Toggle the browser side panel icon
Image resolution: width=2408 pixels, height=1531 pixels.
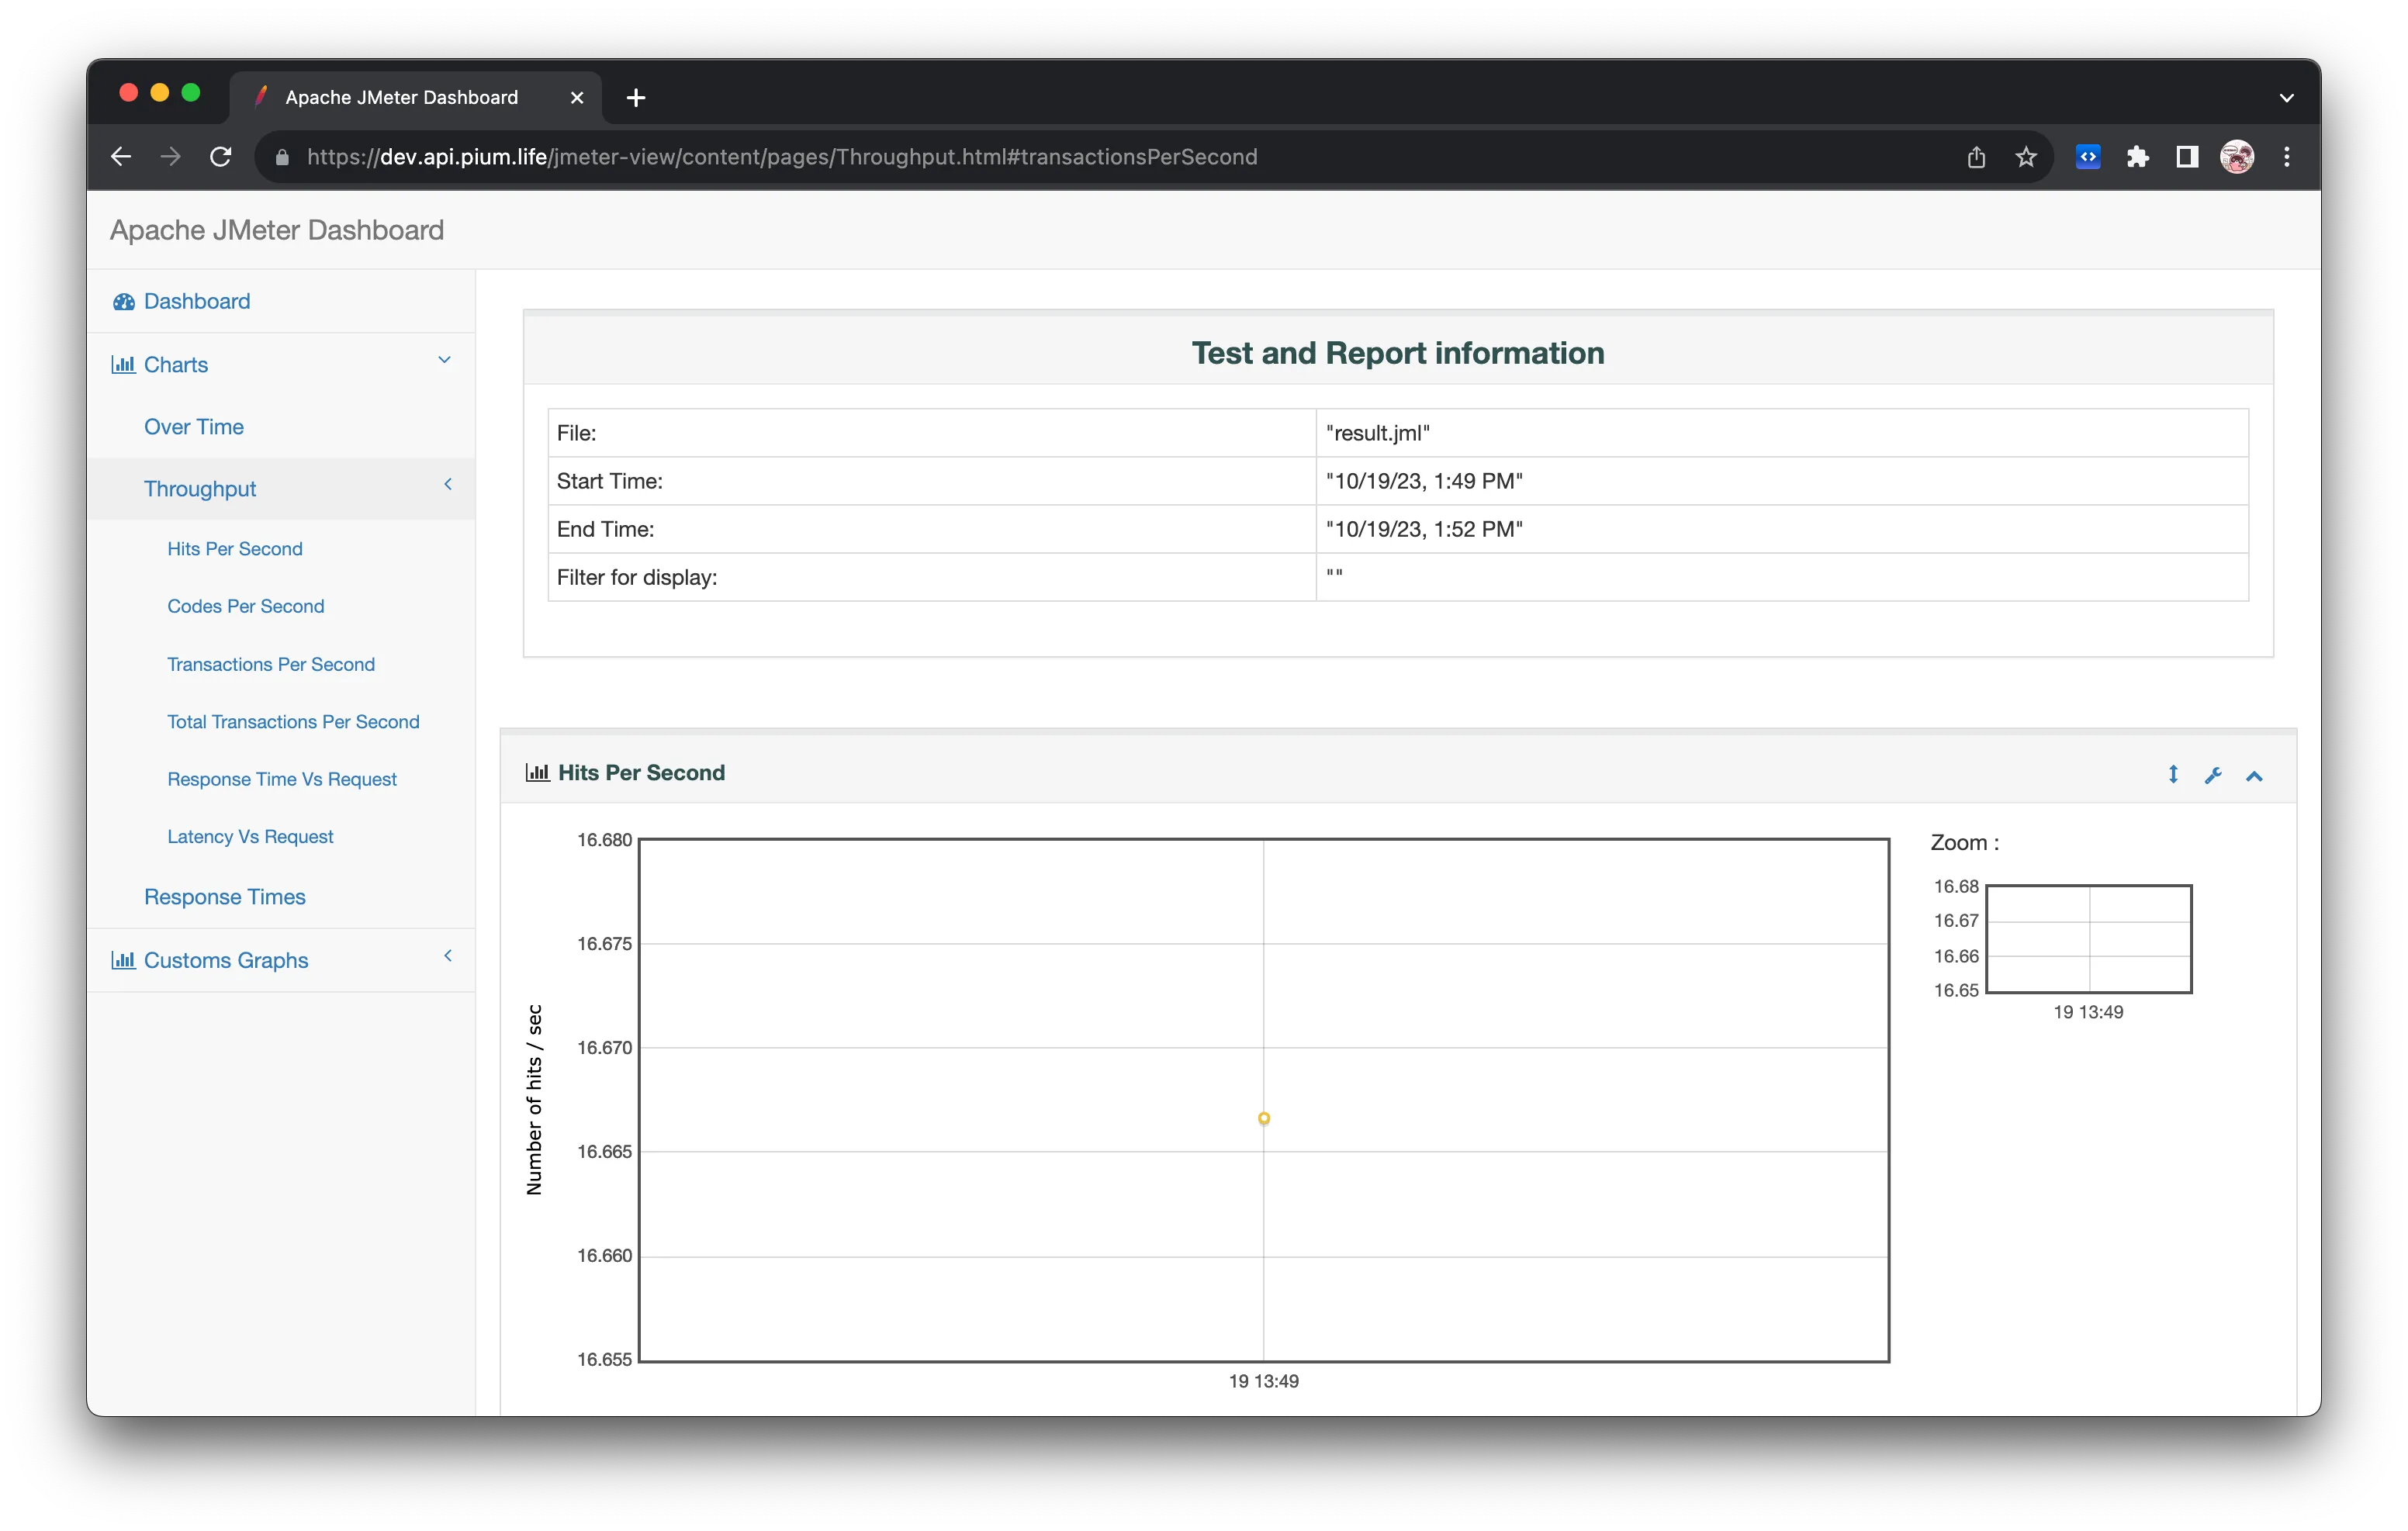pos(2187,157)
